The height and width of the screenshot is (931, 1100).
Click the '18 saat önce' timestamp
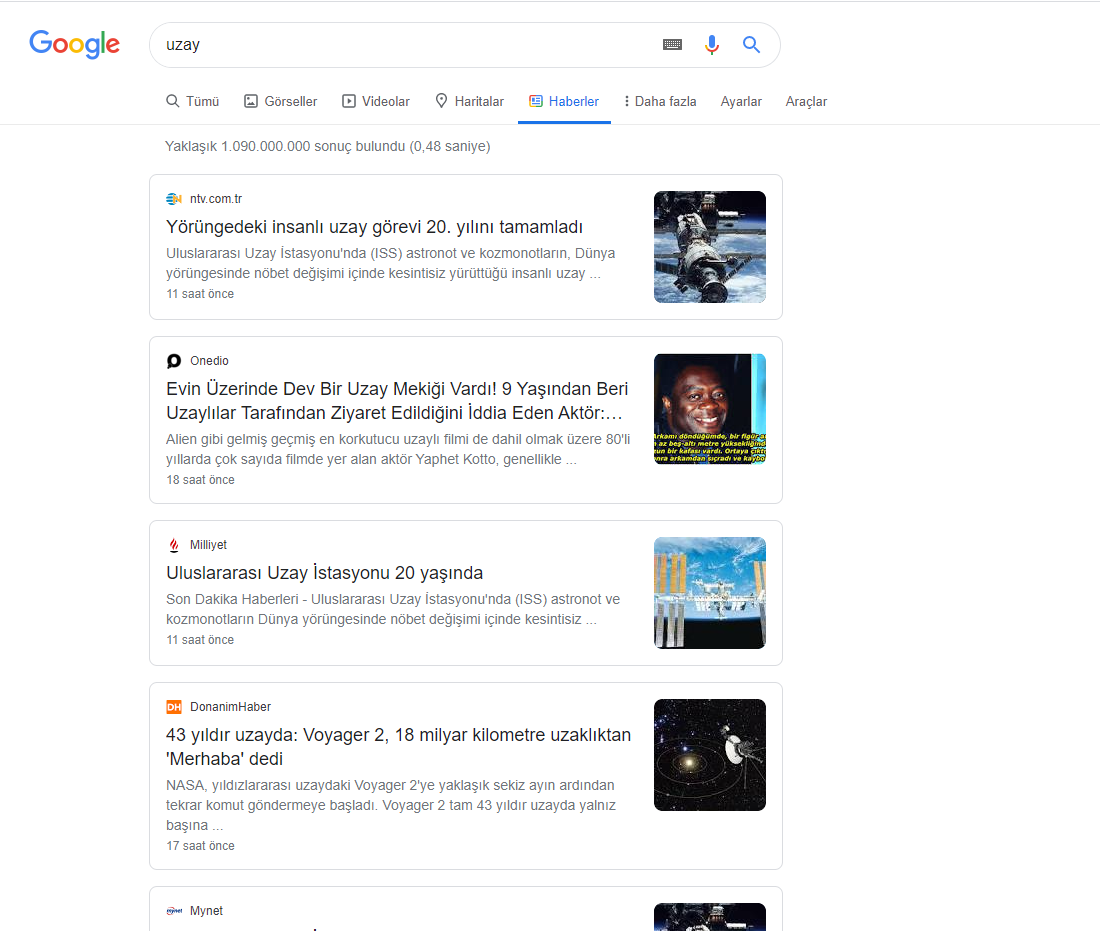200,480
